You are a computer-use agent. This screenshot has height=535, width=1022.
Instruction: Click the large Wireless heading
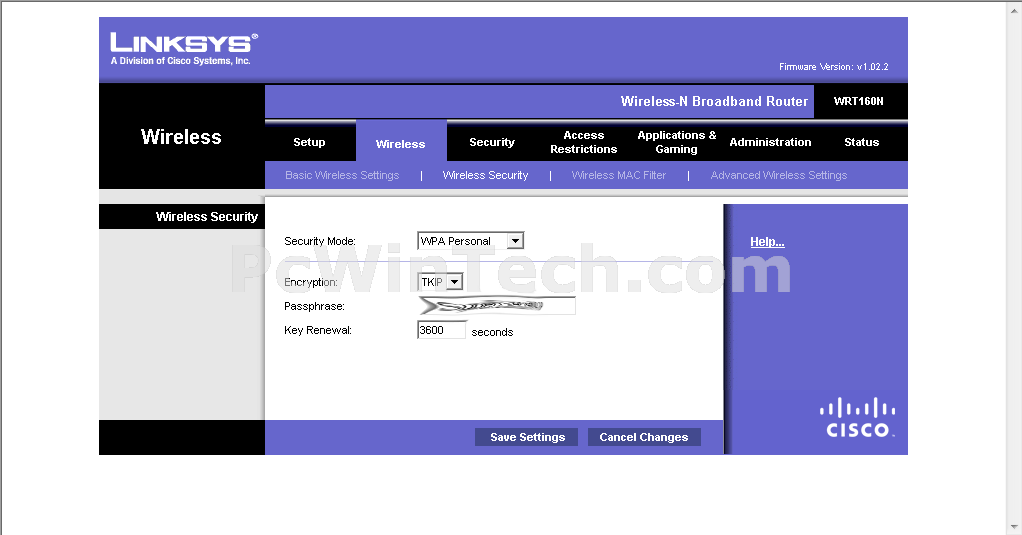[x=181, y=137]
